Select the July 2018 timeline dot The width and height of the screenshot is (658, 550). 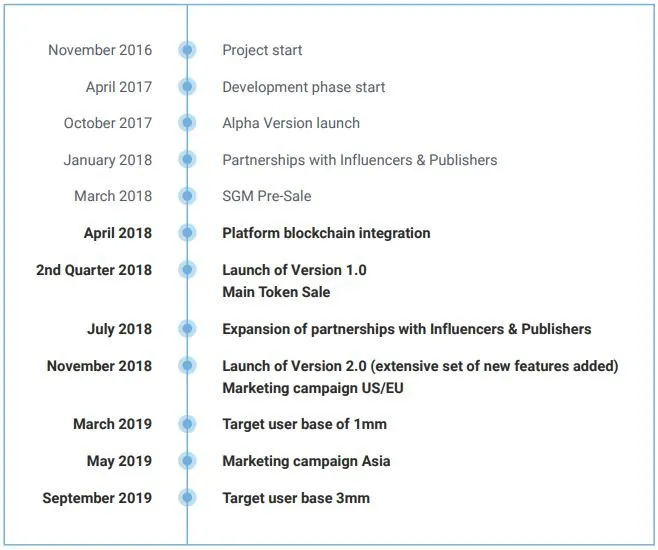[187, 328]
